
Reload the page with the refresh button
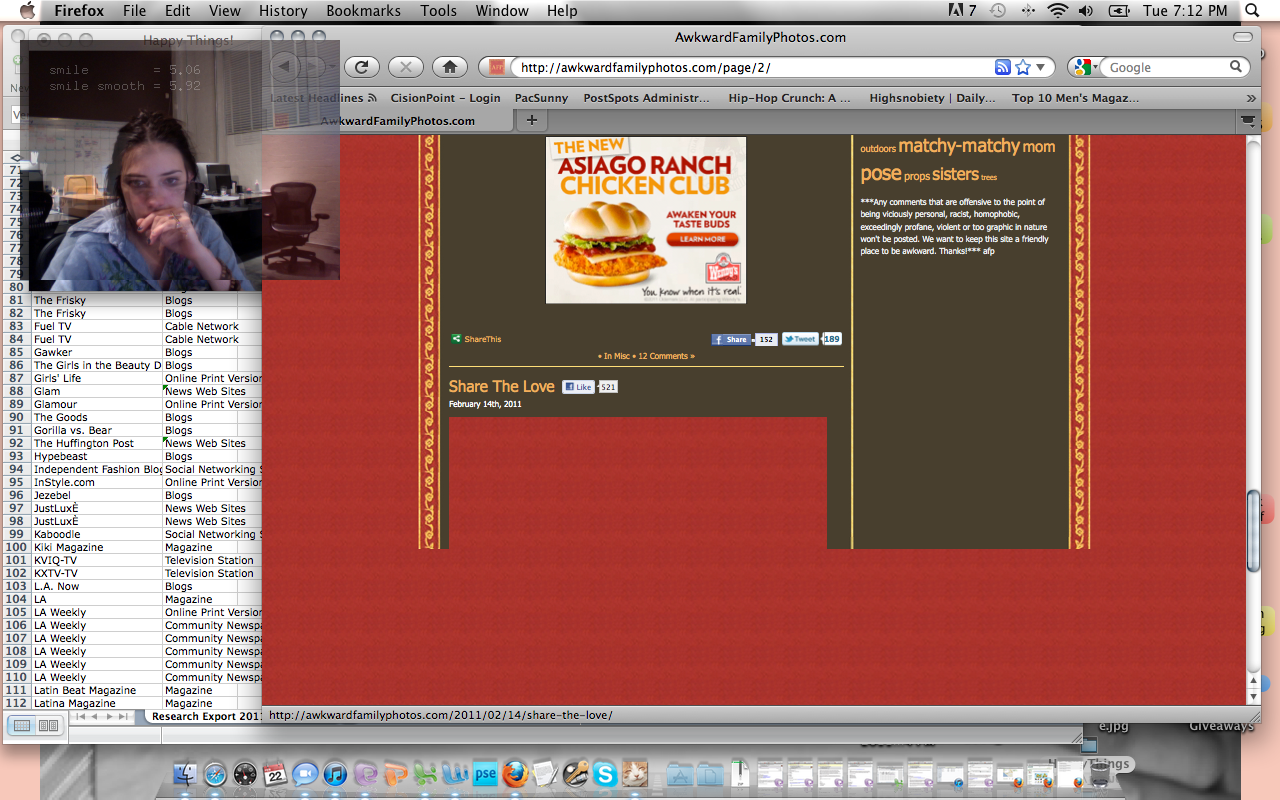(361, 67)
